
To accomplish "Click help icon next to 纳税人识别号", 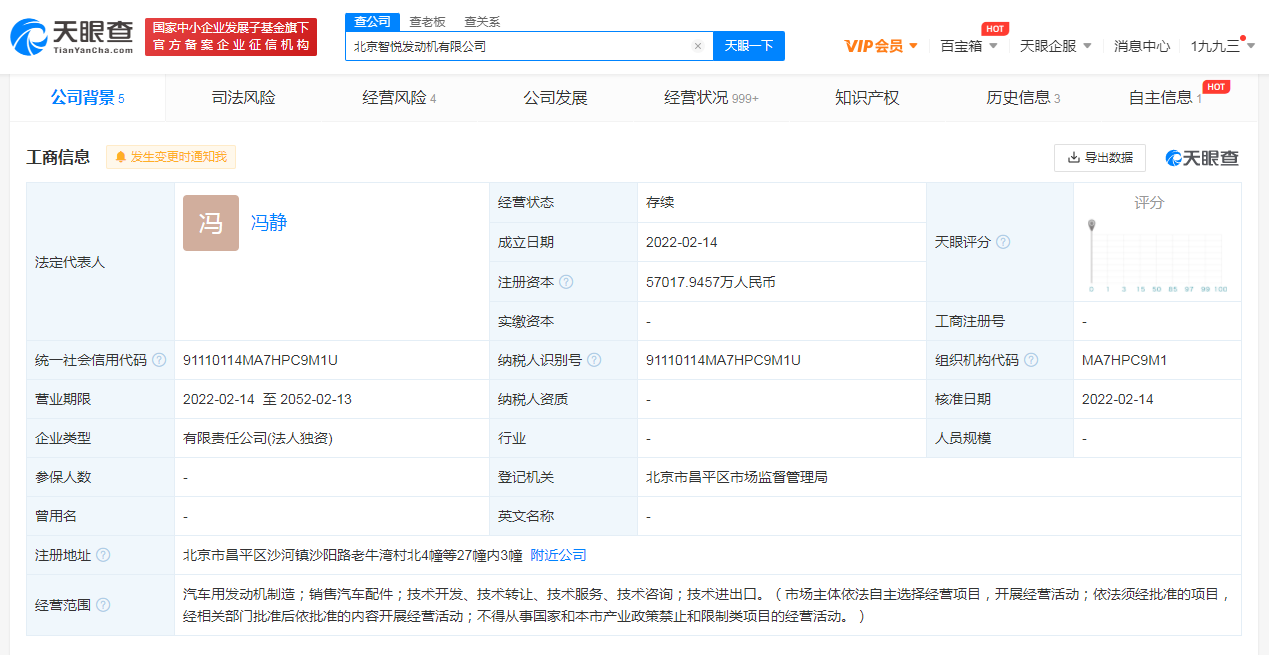I will (595, 360).
